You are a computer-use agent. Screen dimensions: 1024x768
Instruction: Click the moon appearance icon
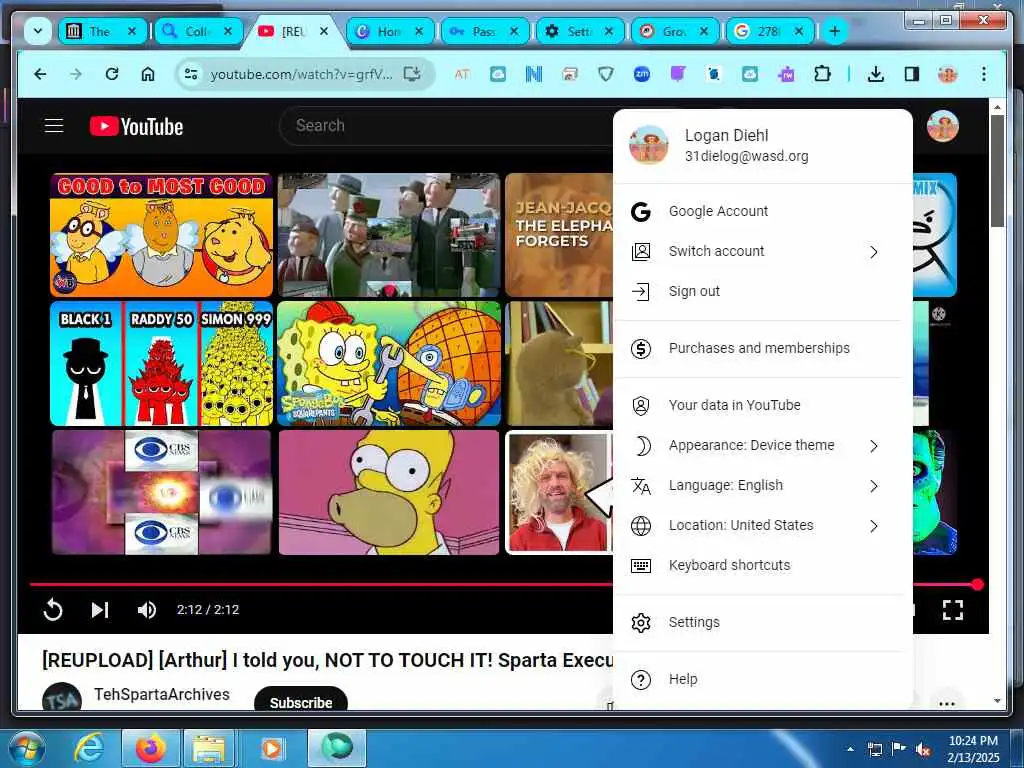[643, 445]
